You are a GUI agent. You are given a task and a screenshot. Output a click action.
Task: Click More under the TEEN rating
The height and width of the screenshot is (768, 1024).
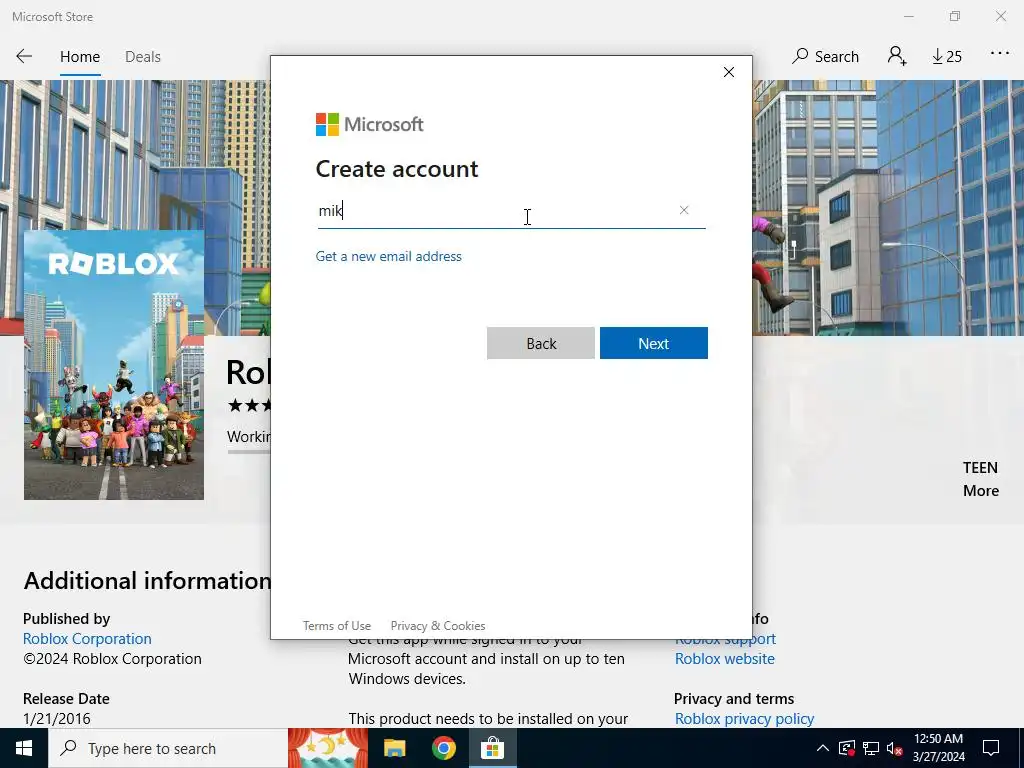pos(981,491)
